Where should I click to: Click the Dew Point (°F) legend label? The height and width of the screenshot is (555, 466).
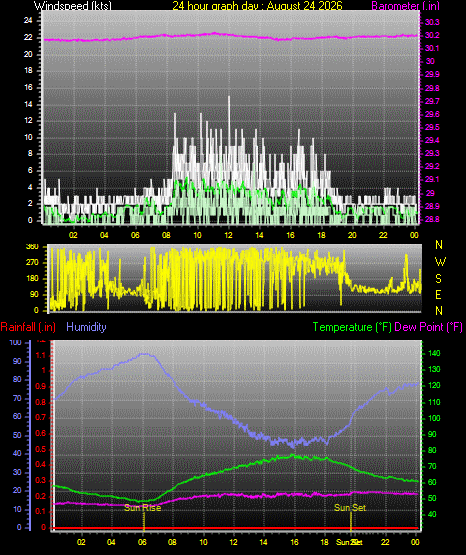[428, 327]
